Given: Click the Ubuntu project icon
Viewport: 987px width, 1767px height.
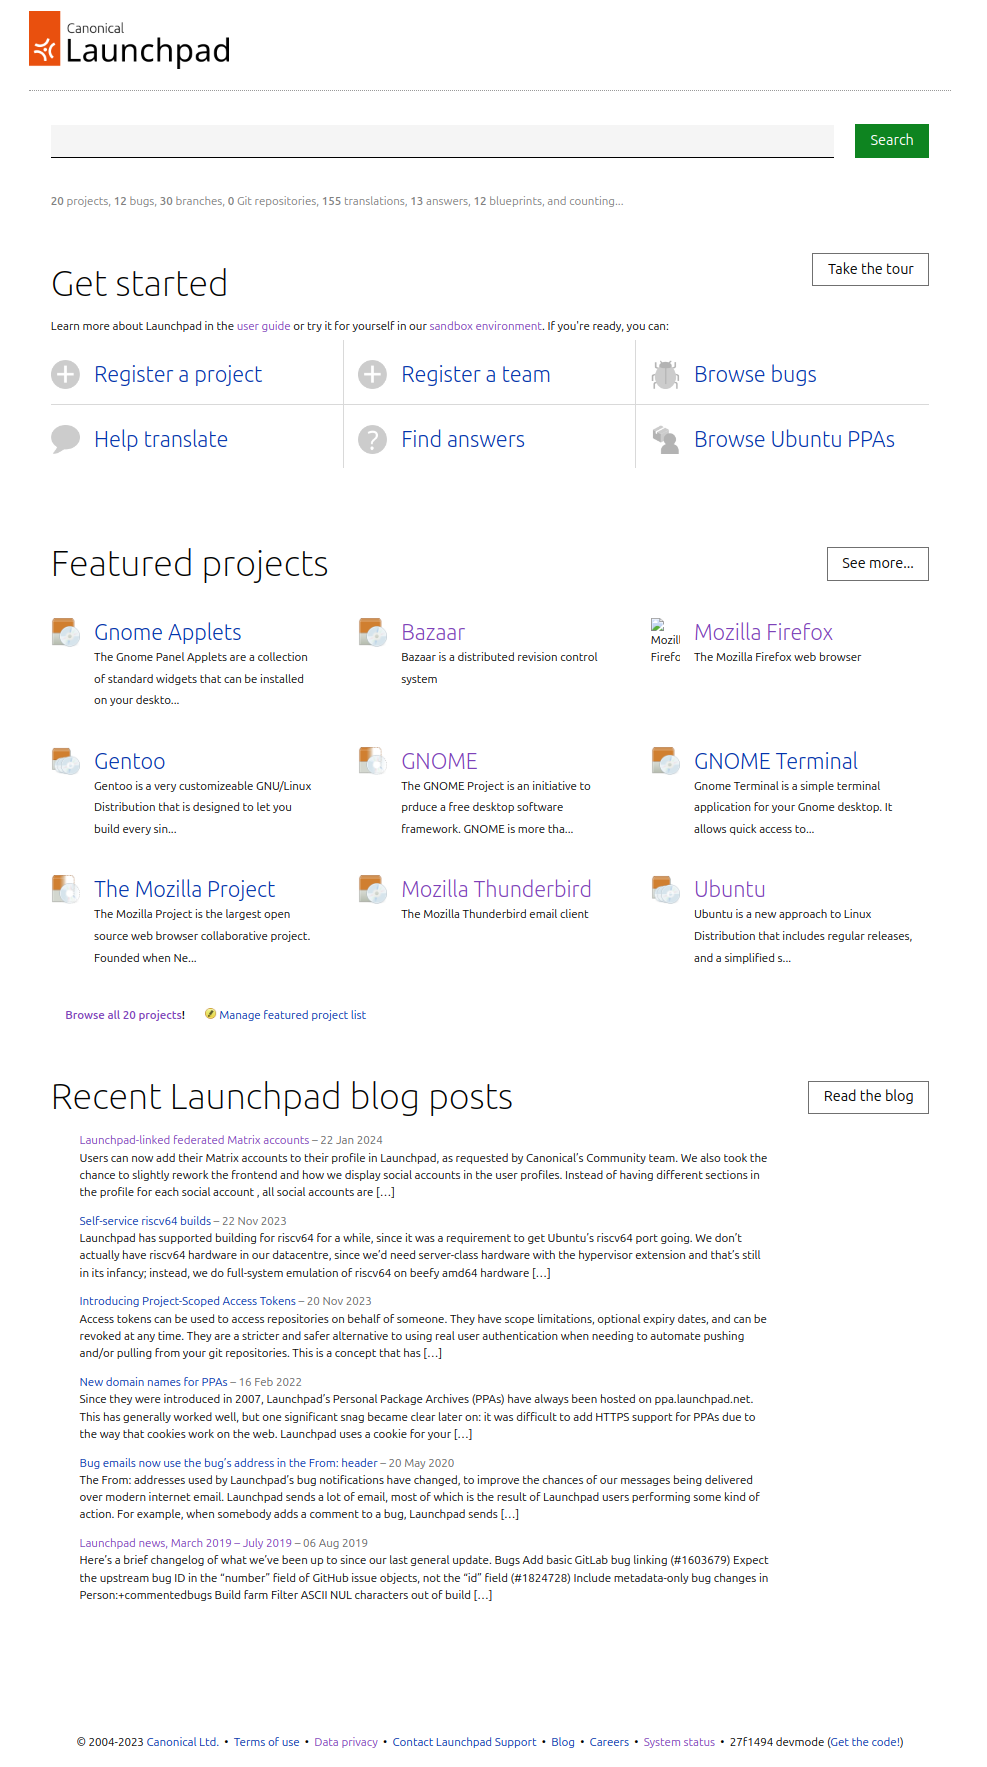Looking at the screenshot, I should pyautogui.click(x=665, y=889).
